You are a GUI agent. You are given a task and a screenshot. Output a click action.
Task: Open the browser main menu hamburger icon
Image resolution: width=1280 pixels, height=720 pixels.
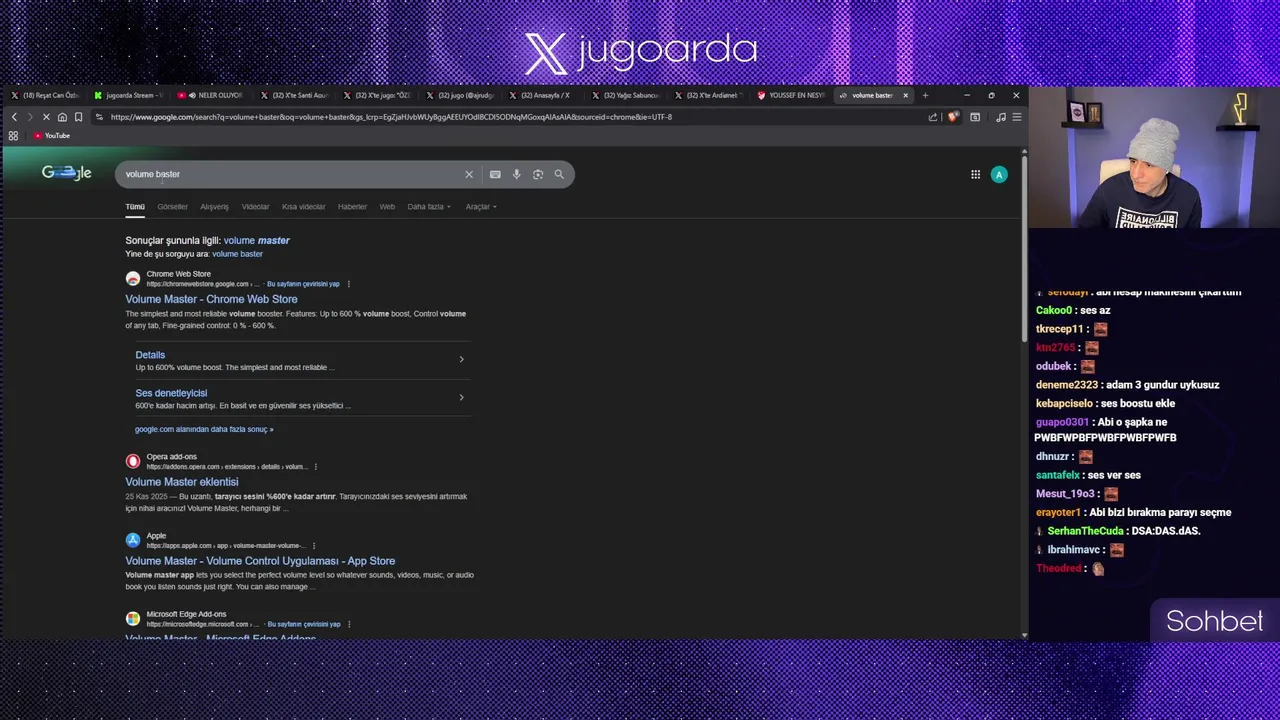(x=1016, y=117)
